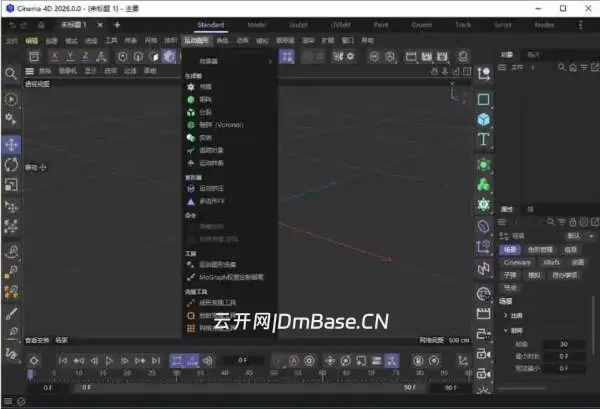Toggle the Z axis lock
This screenshot has height=409, width=600.
point(85,57)
